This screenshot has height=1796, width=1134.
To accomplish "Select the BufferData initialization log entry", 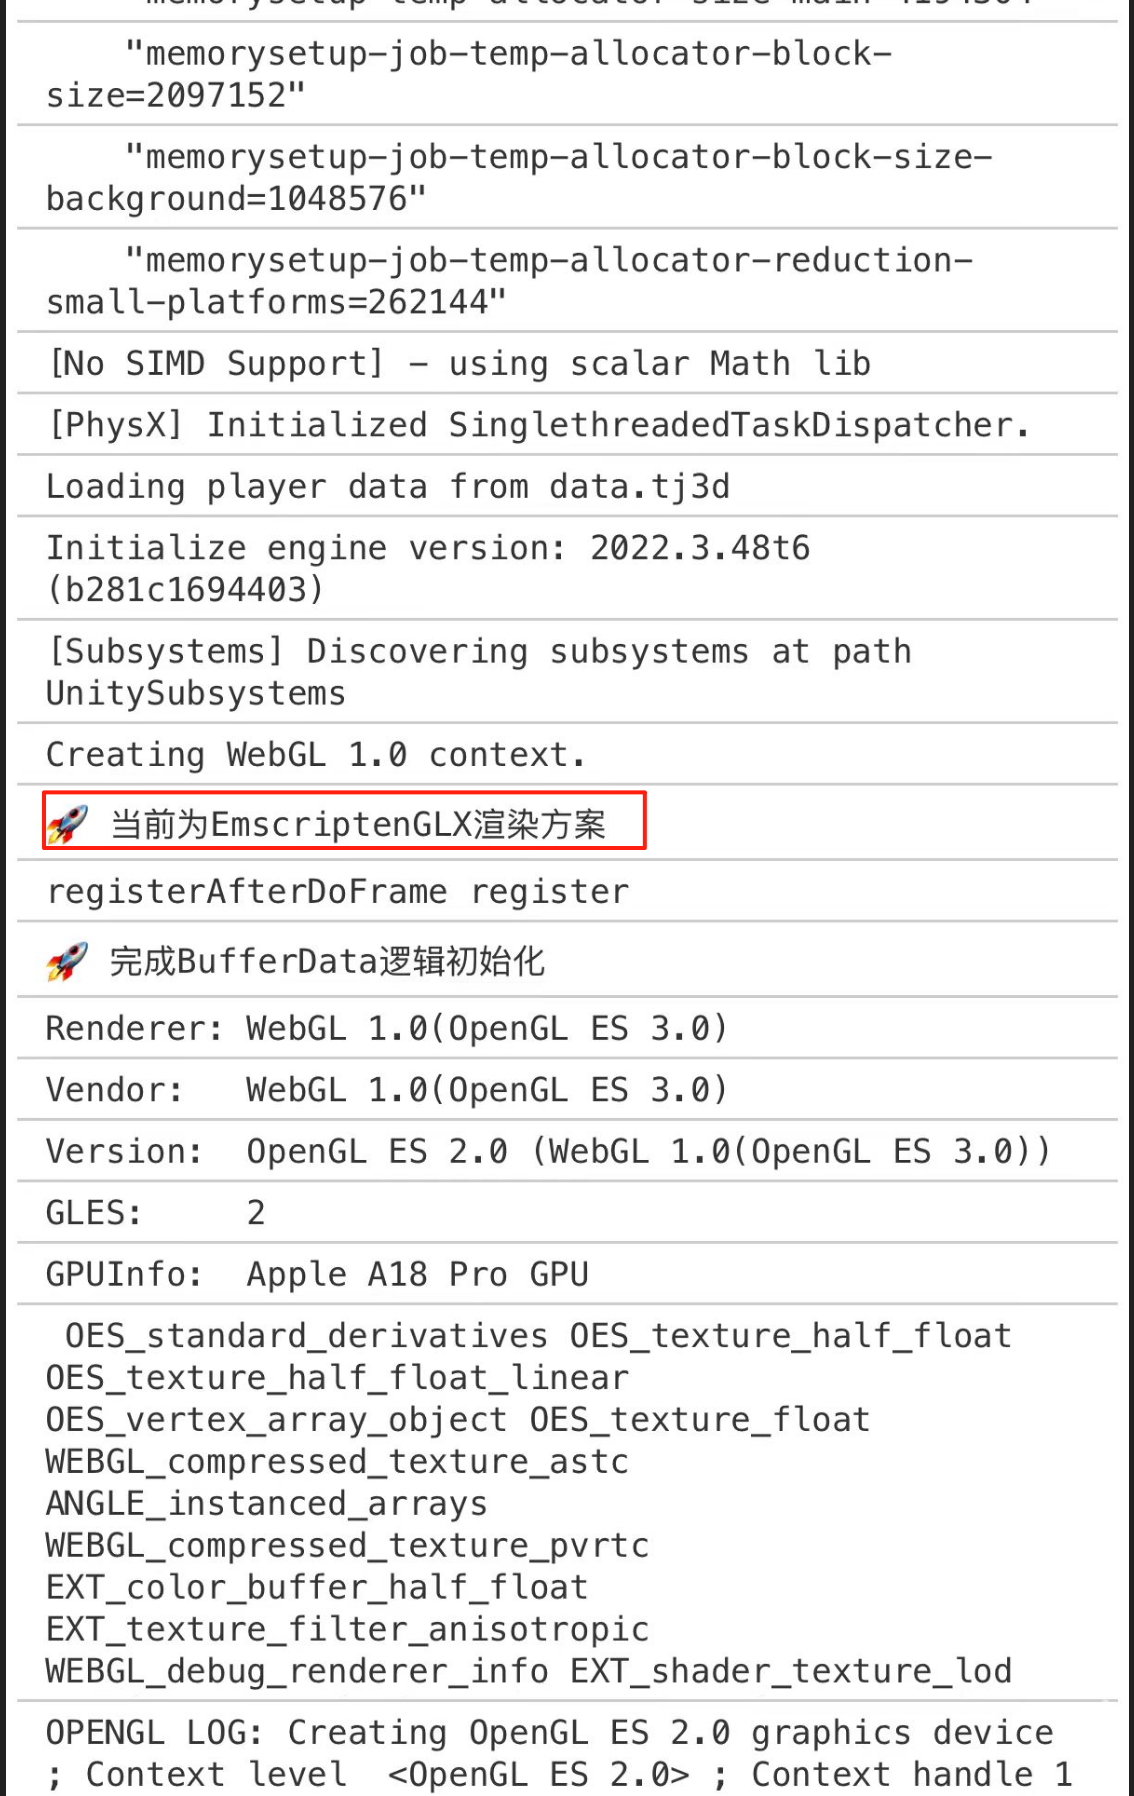I will pyautogui.click(x=567, y=959).
